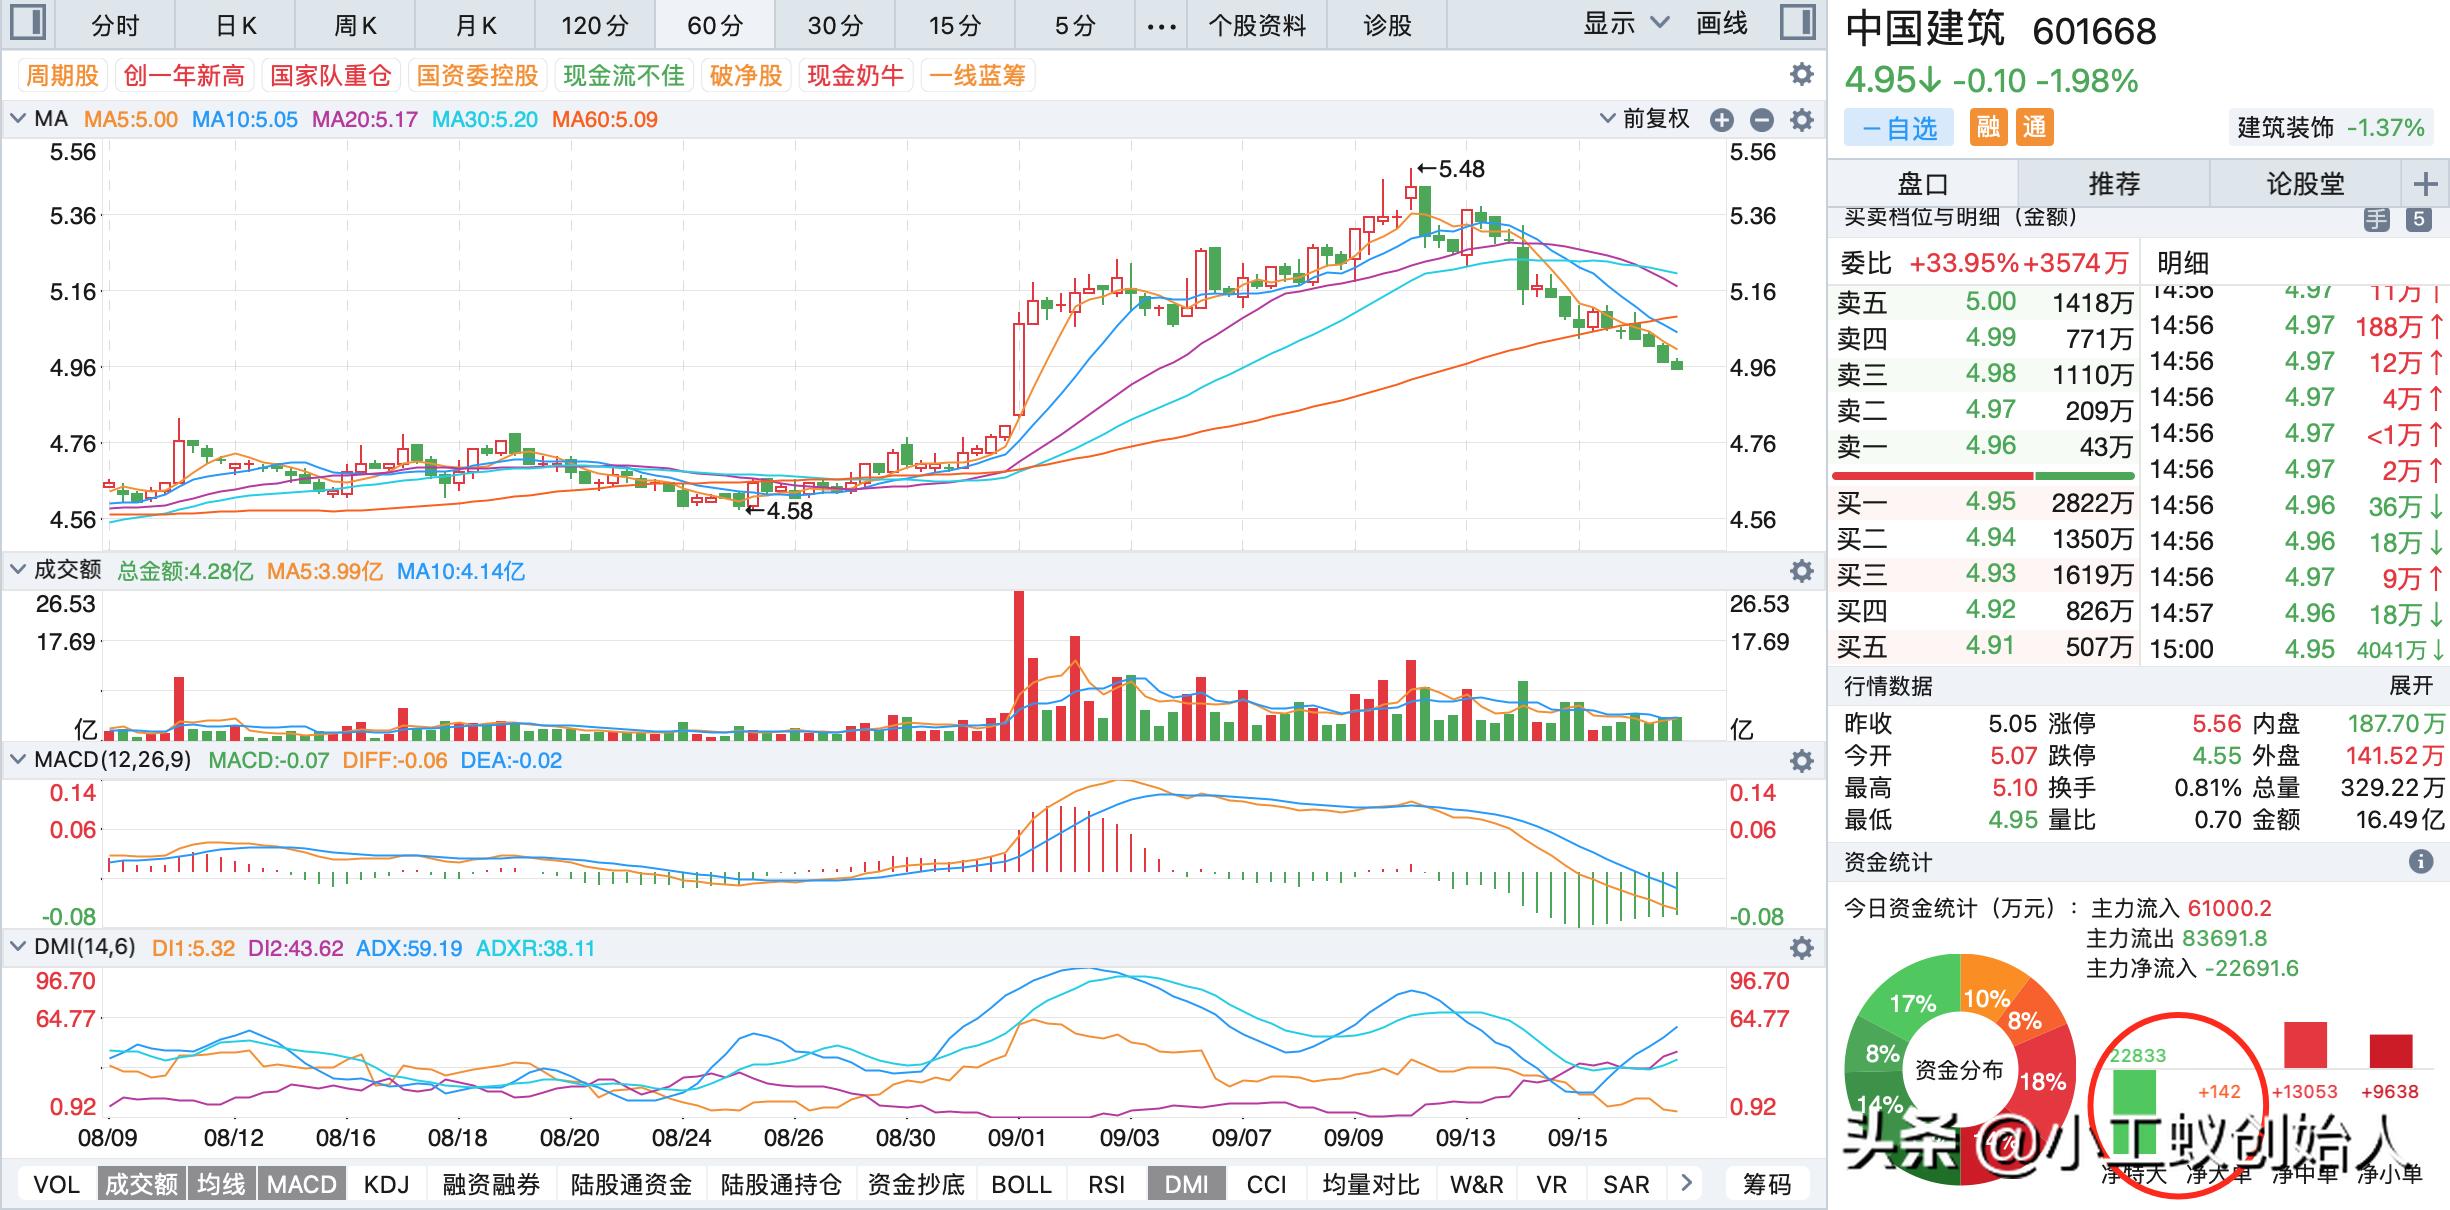2450x1210 pixels.
Task: Open MA indicator settings gear
Action: [x=1801, y=120]
